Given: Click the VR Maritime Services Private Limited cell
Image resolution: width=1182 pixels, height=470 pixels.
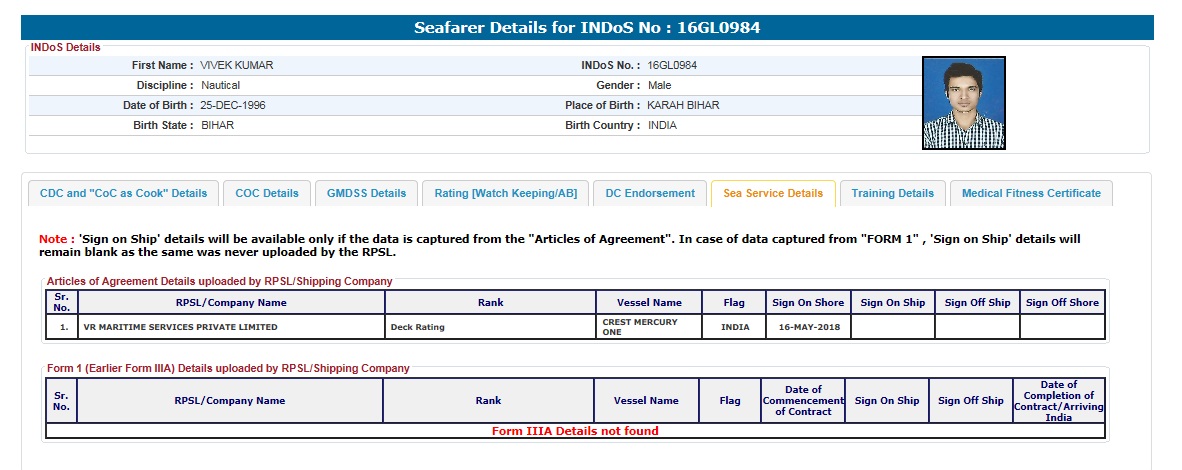Looking at the screenshot, I should (182, 327).
